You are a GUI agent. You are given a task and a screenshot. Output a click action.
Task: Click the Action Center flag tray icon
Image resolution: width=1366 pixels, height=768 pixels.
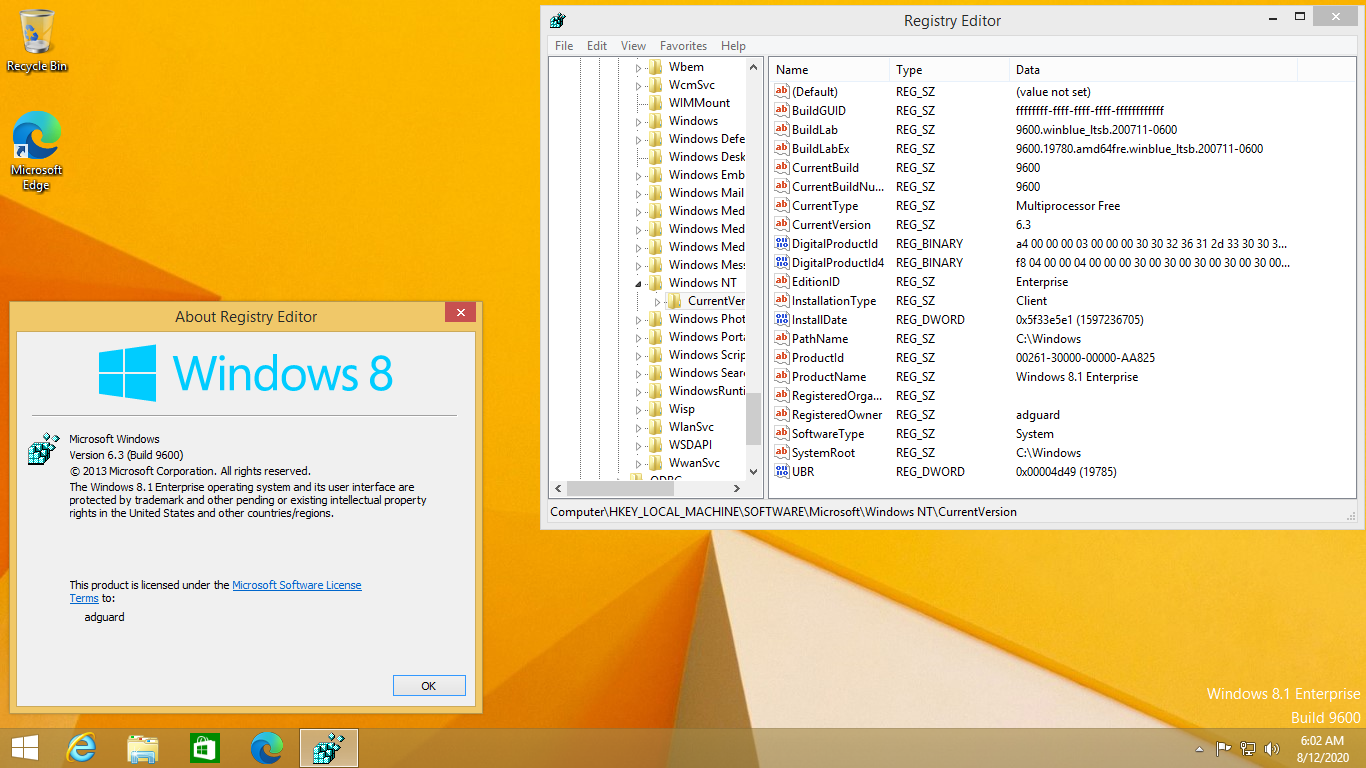coord(1223,748)
